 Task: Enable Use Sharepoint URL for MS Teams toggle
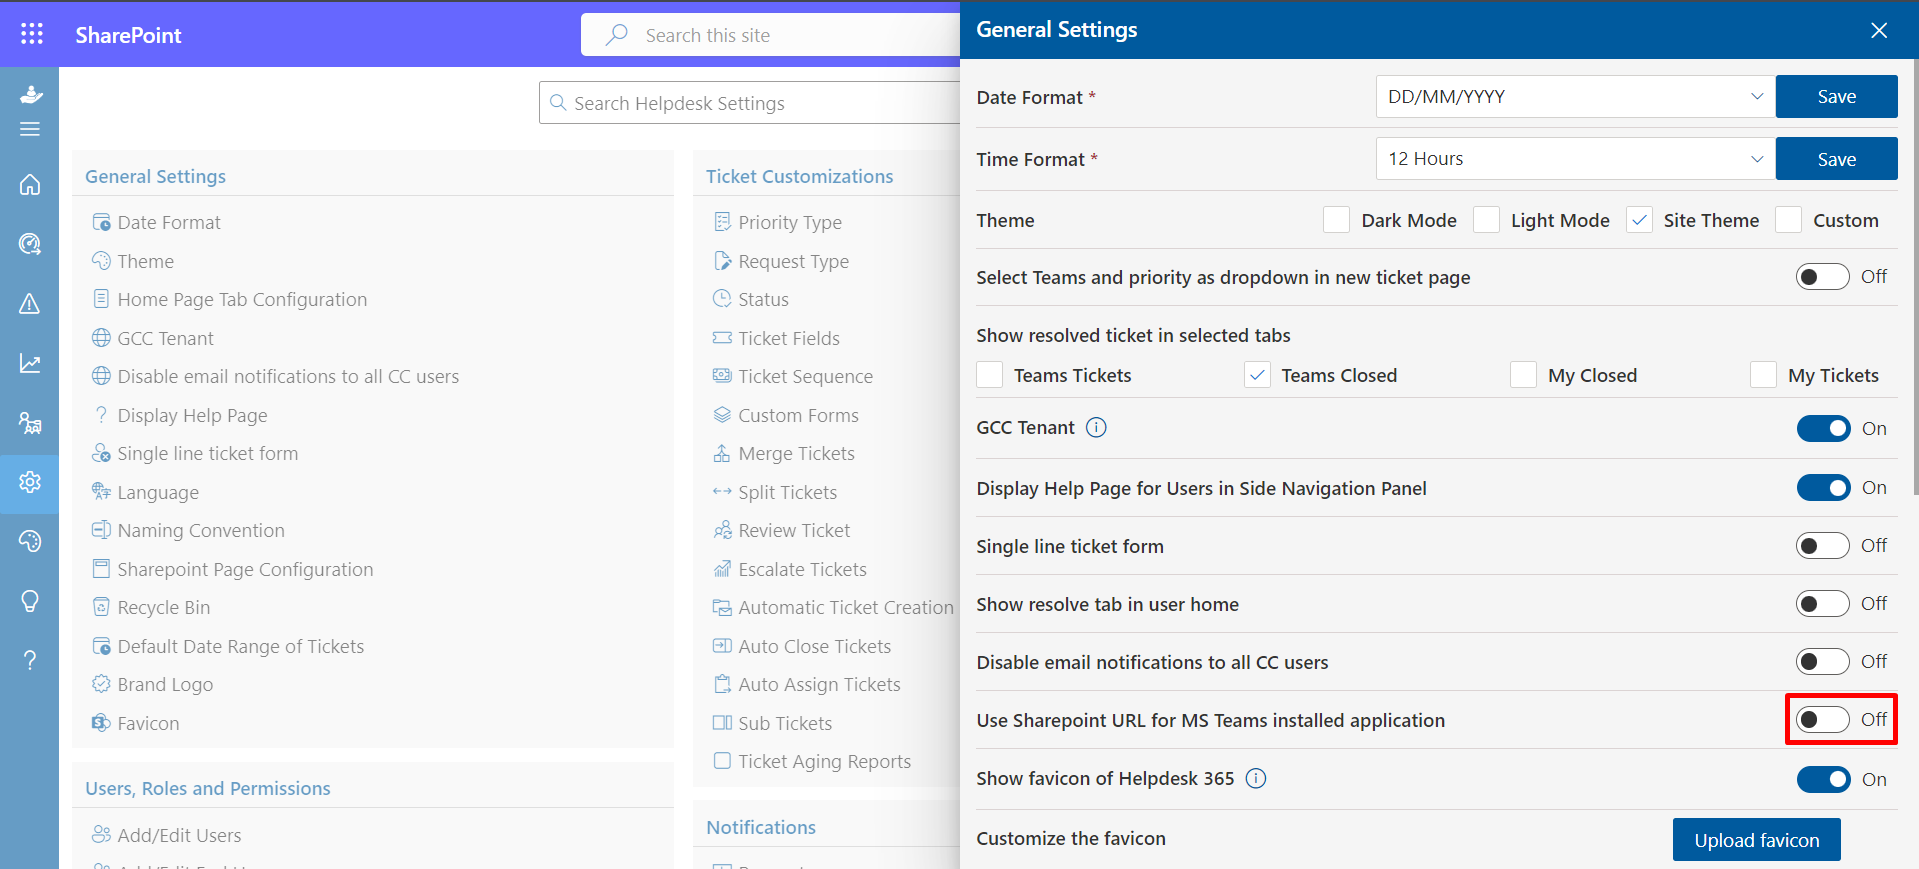pyautogui.click(x=1822, y=720)
